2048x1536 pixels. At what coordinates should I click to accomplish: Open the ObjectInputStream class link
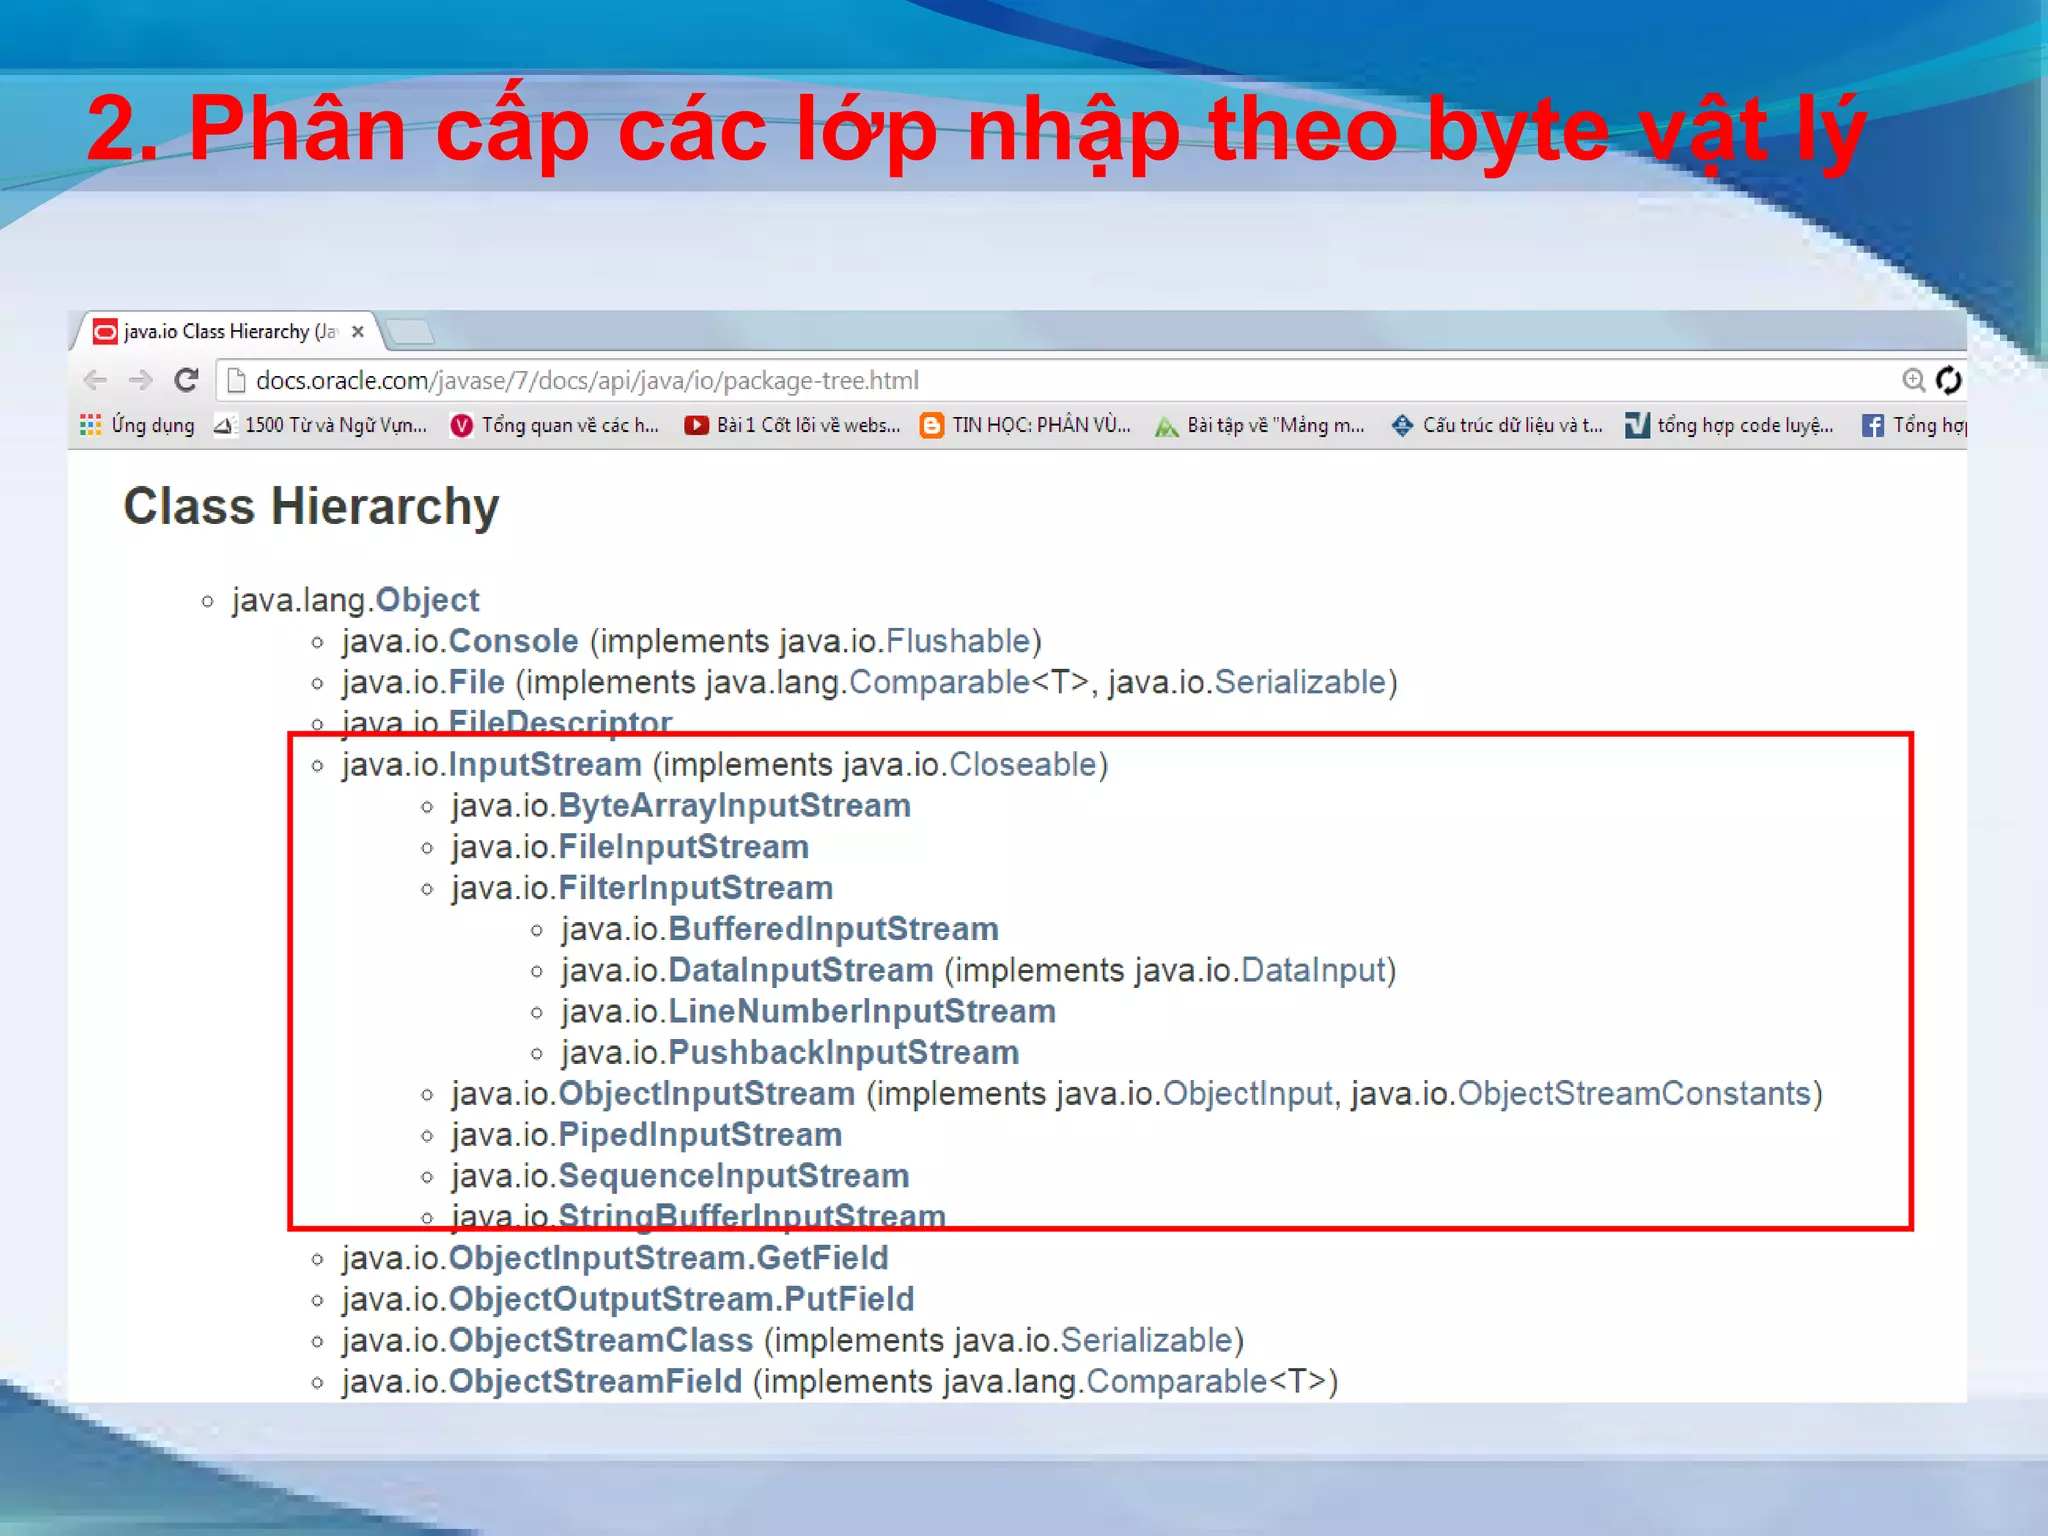point(706,1093)
